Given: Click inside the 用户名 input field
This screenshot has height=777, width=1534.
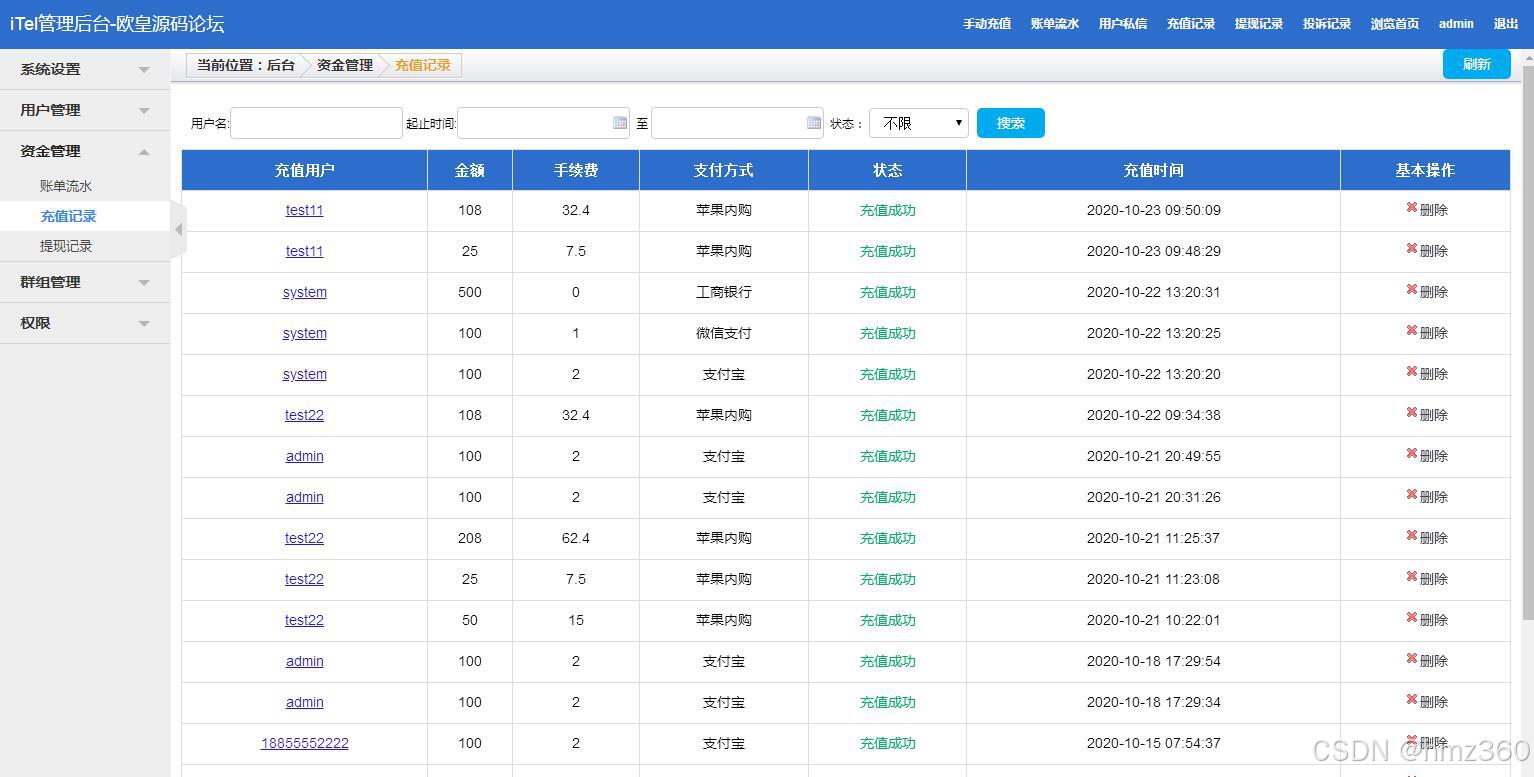Looking at the screenshot, I should coord(315,122).
